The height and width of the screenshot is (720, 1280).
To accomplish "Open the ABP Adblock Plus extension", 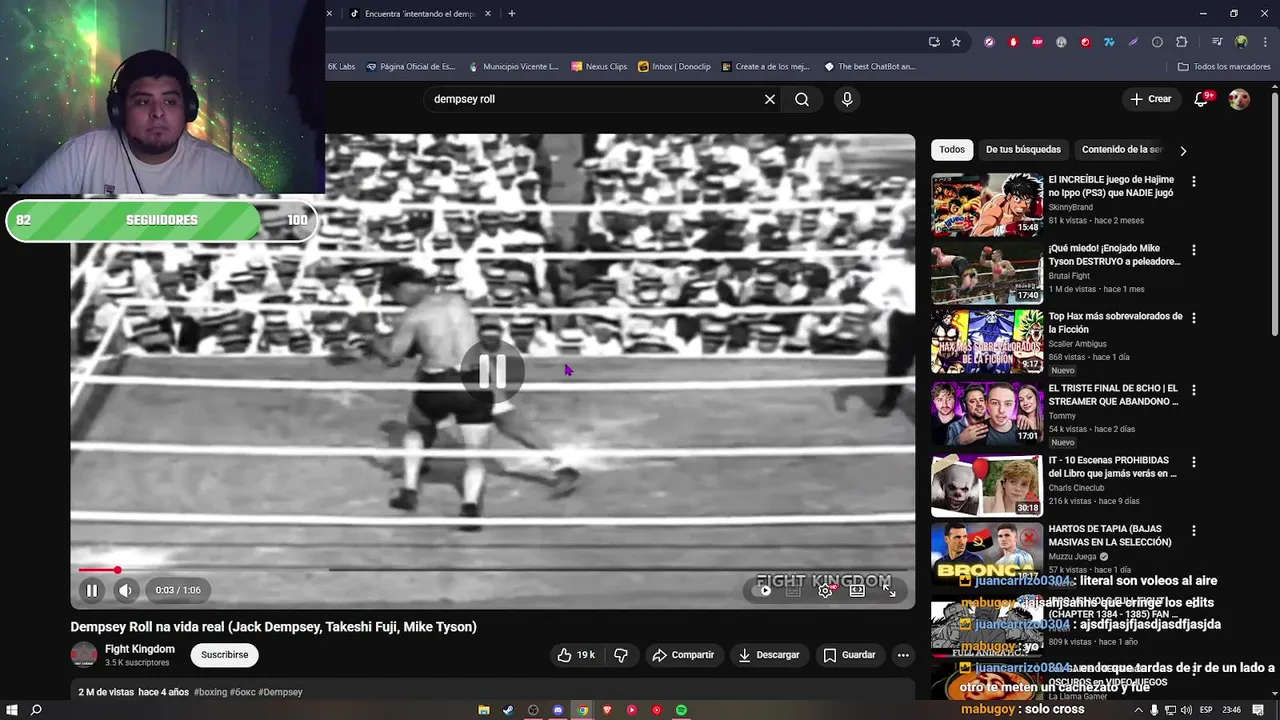I will coord(1037,42).
